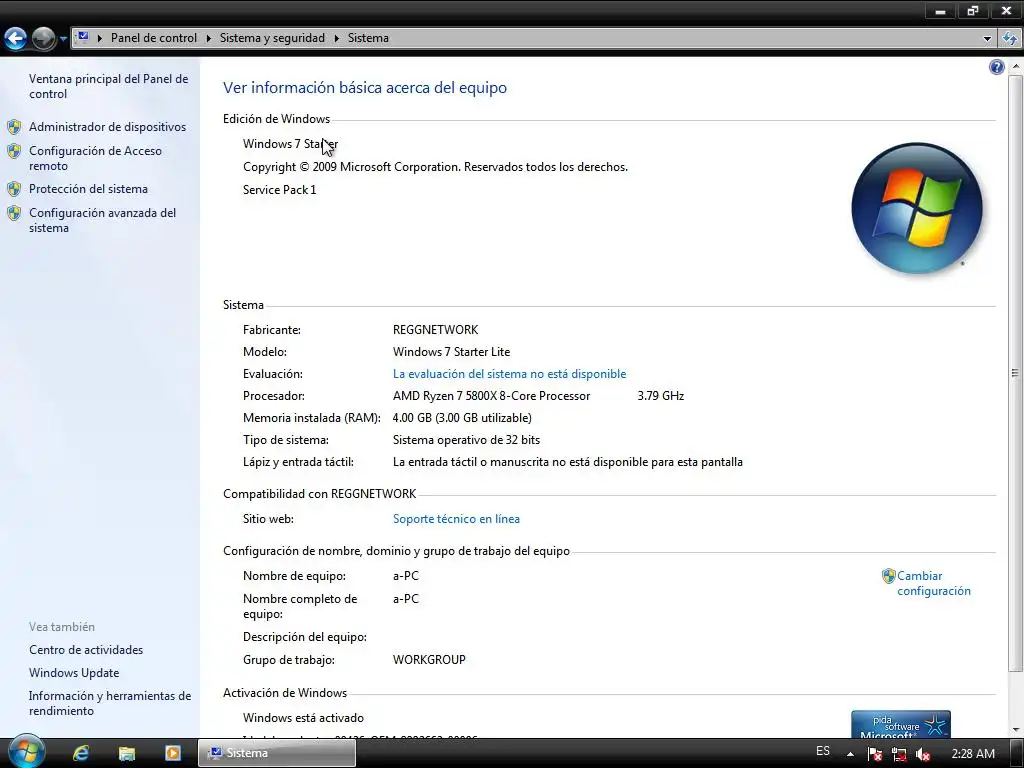Select the Sistema breadcrumb
The height and width of the screenshot is (768, 1024).
pos(368,38)
